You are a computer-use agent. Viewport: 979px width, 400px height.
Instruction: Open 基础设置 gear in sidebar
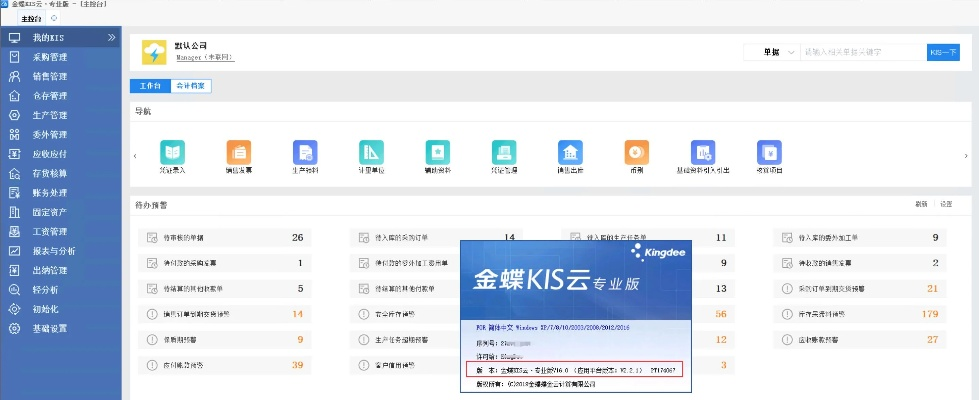14,328
